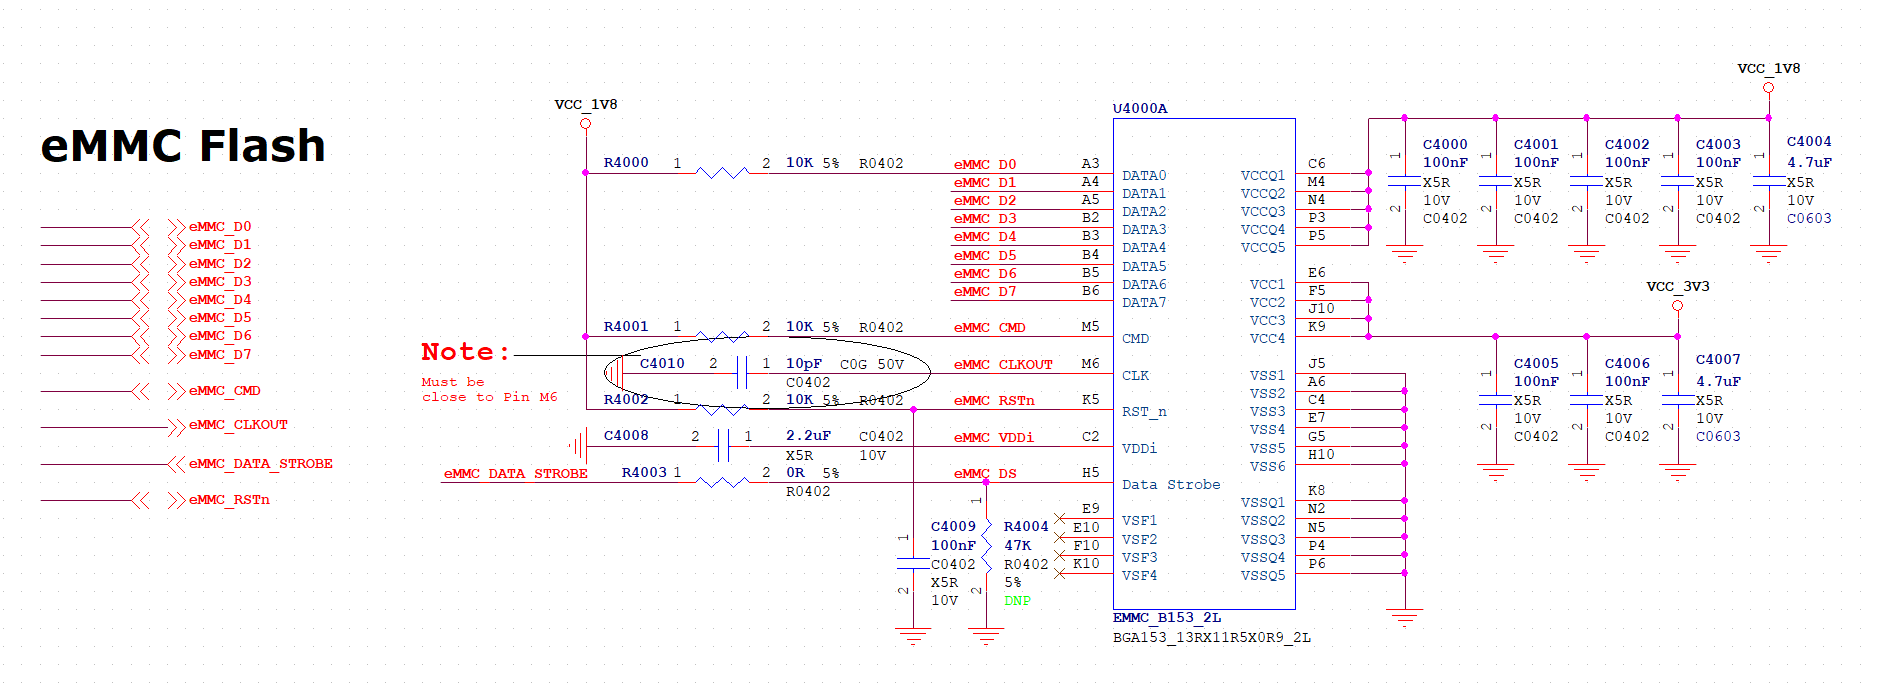Select the green DNP label
This screenshot has height=686, width=1877.
coord(1017,601)
